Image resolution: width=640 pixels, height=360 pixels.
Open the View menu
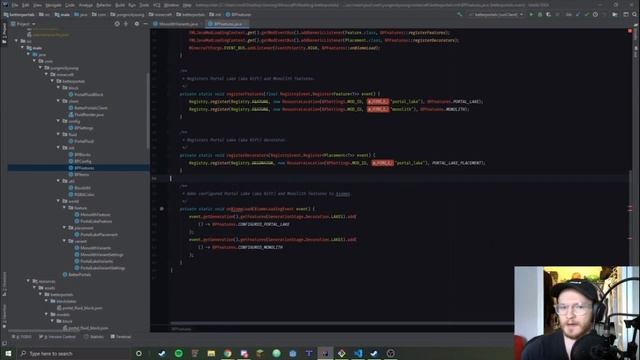click(37, 5)
